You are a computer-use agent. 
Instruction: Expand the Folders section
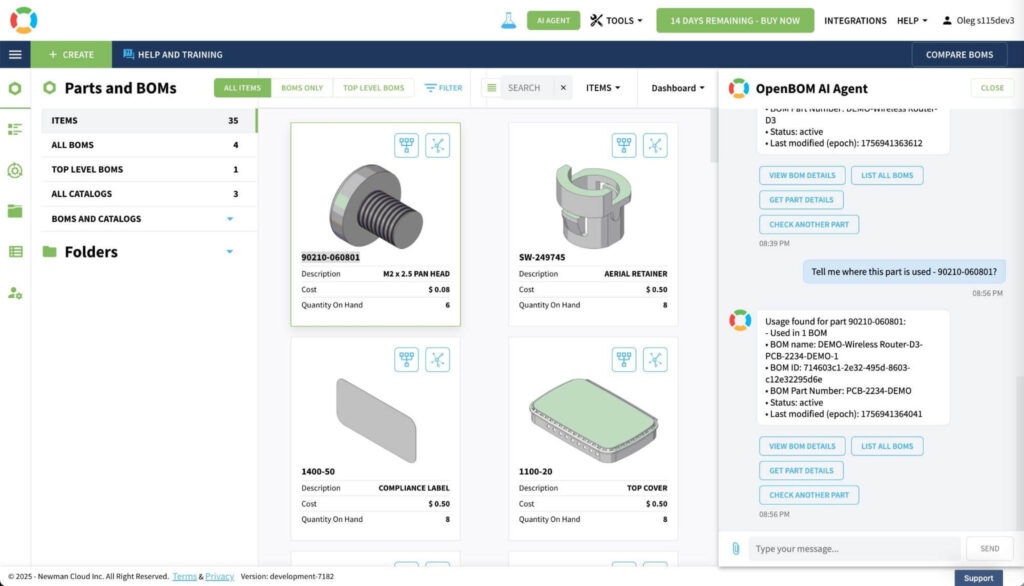[230, 252]
